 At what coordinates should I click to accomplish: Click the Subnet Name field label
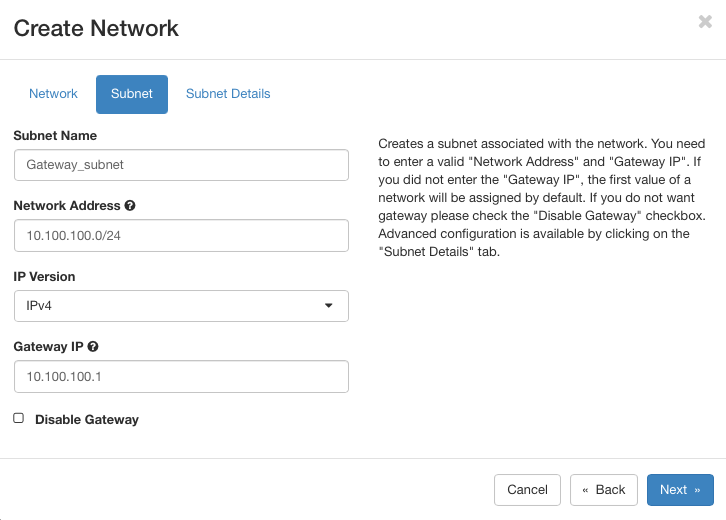coord(55,135)
